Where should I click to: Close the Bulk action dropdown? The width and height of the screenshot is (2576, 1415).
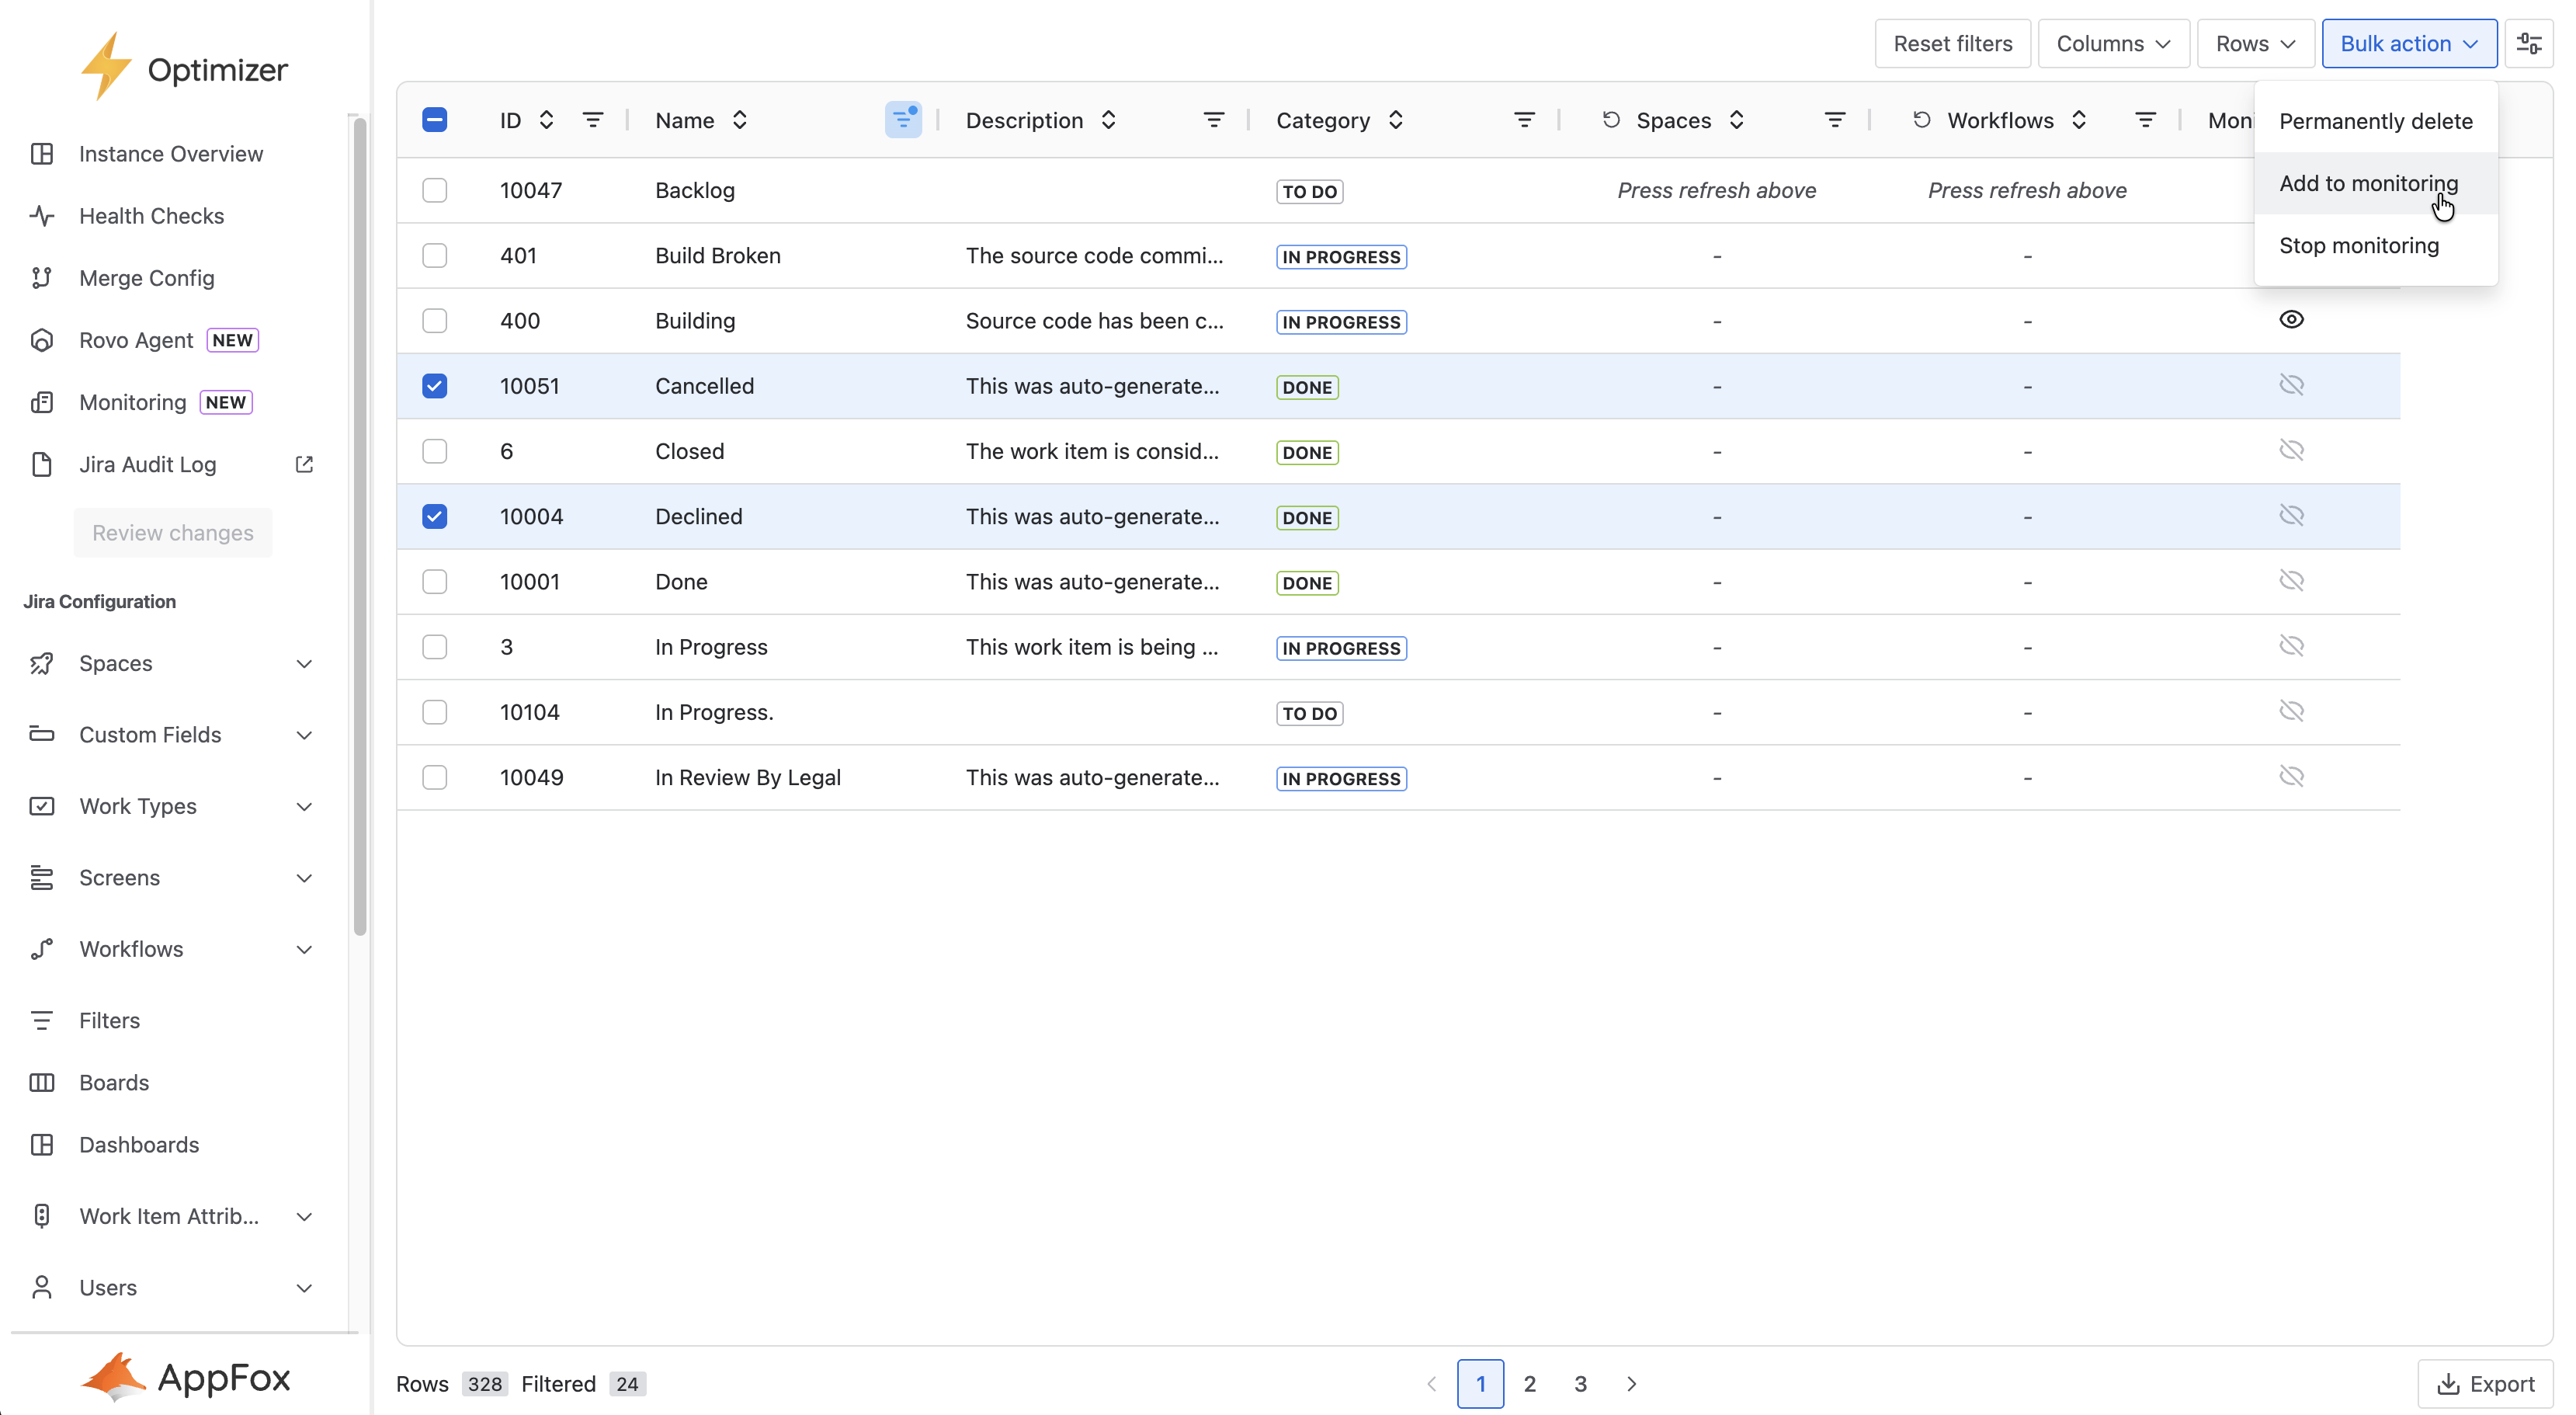[2409, 44]
